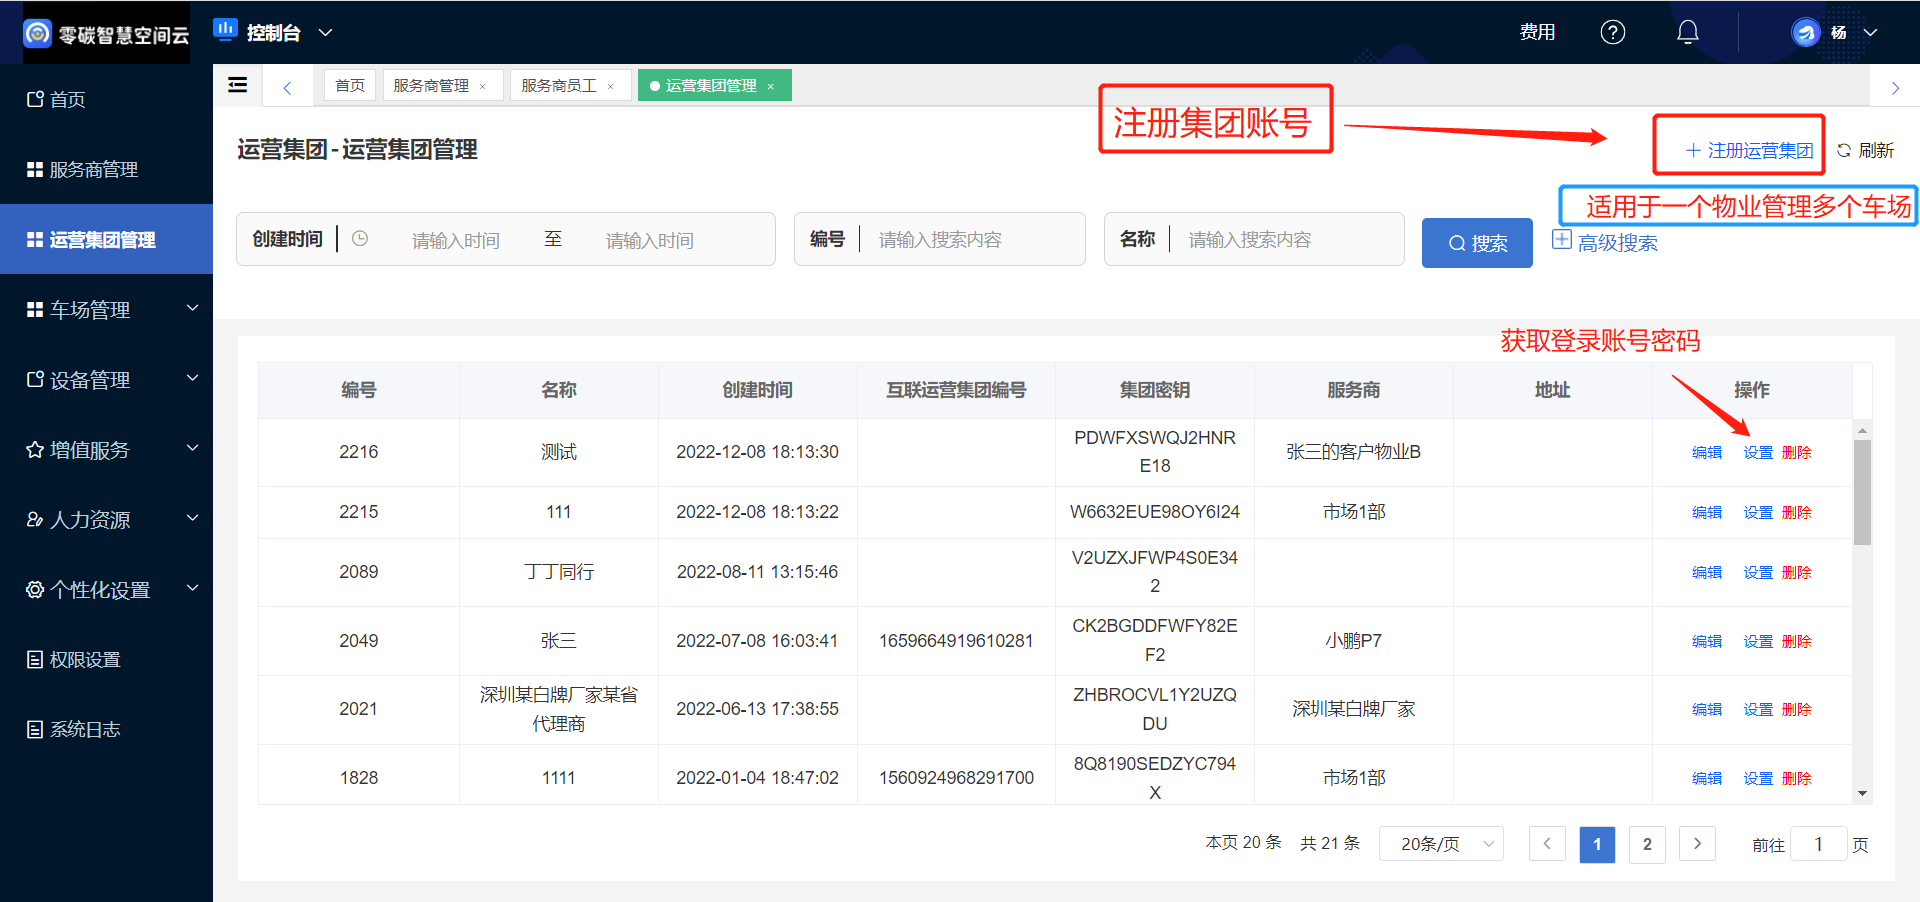Go to next page arrow
Image resolution: width=1920 pixels, height=902 pixels.
tap(1697, 844)
